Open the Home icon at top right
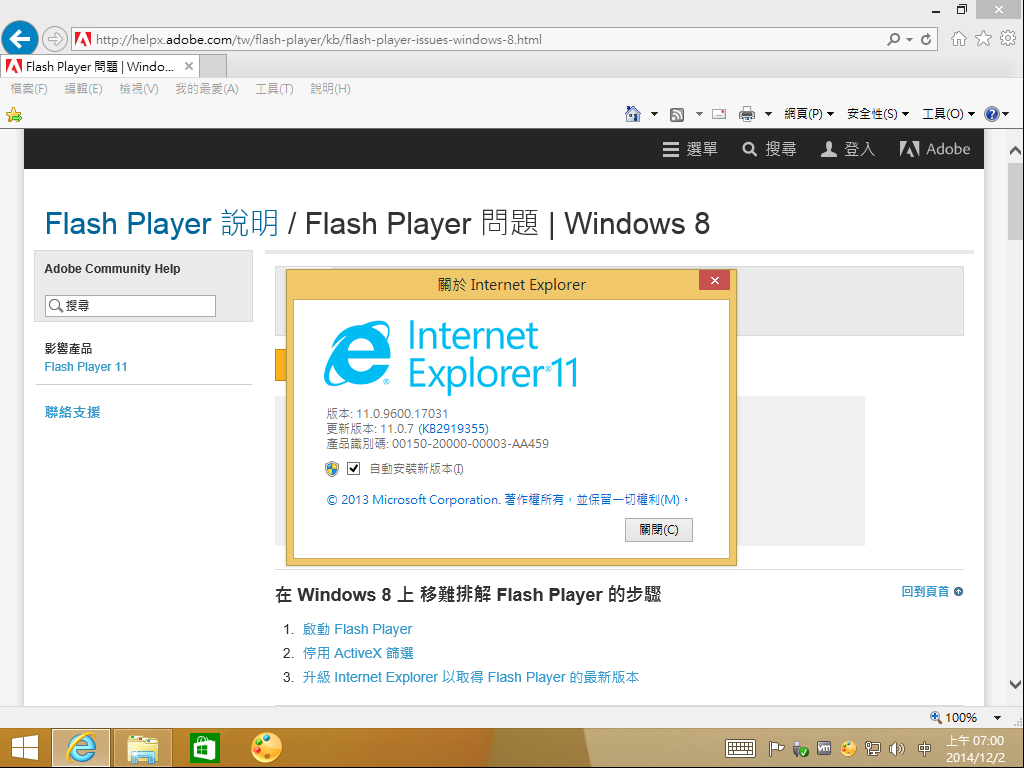Viewport: 1024px width, 768px height. pos(959,39)
